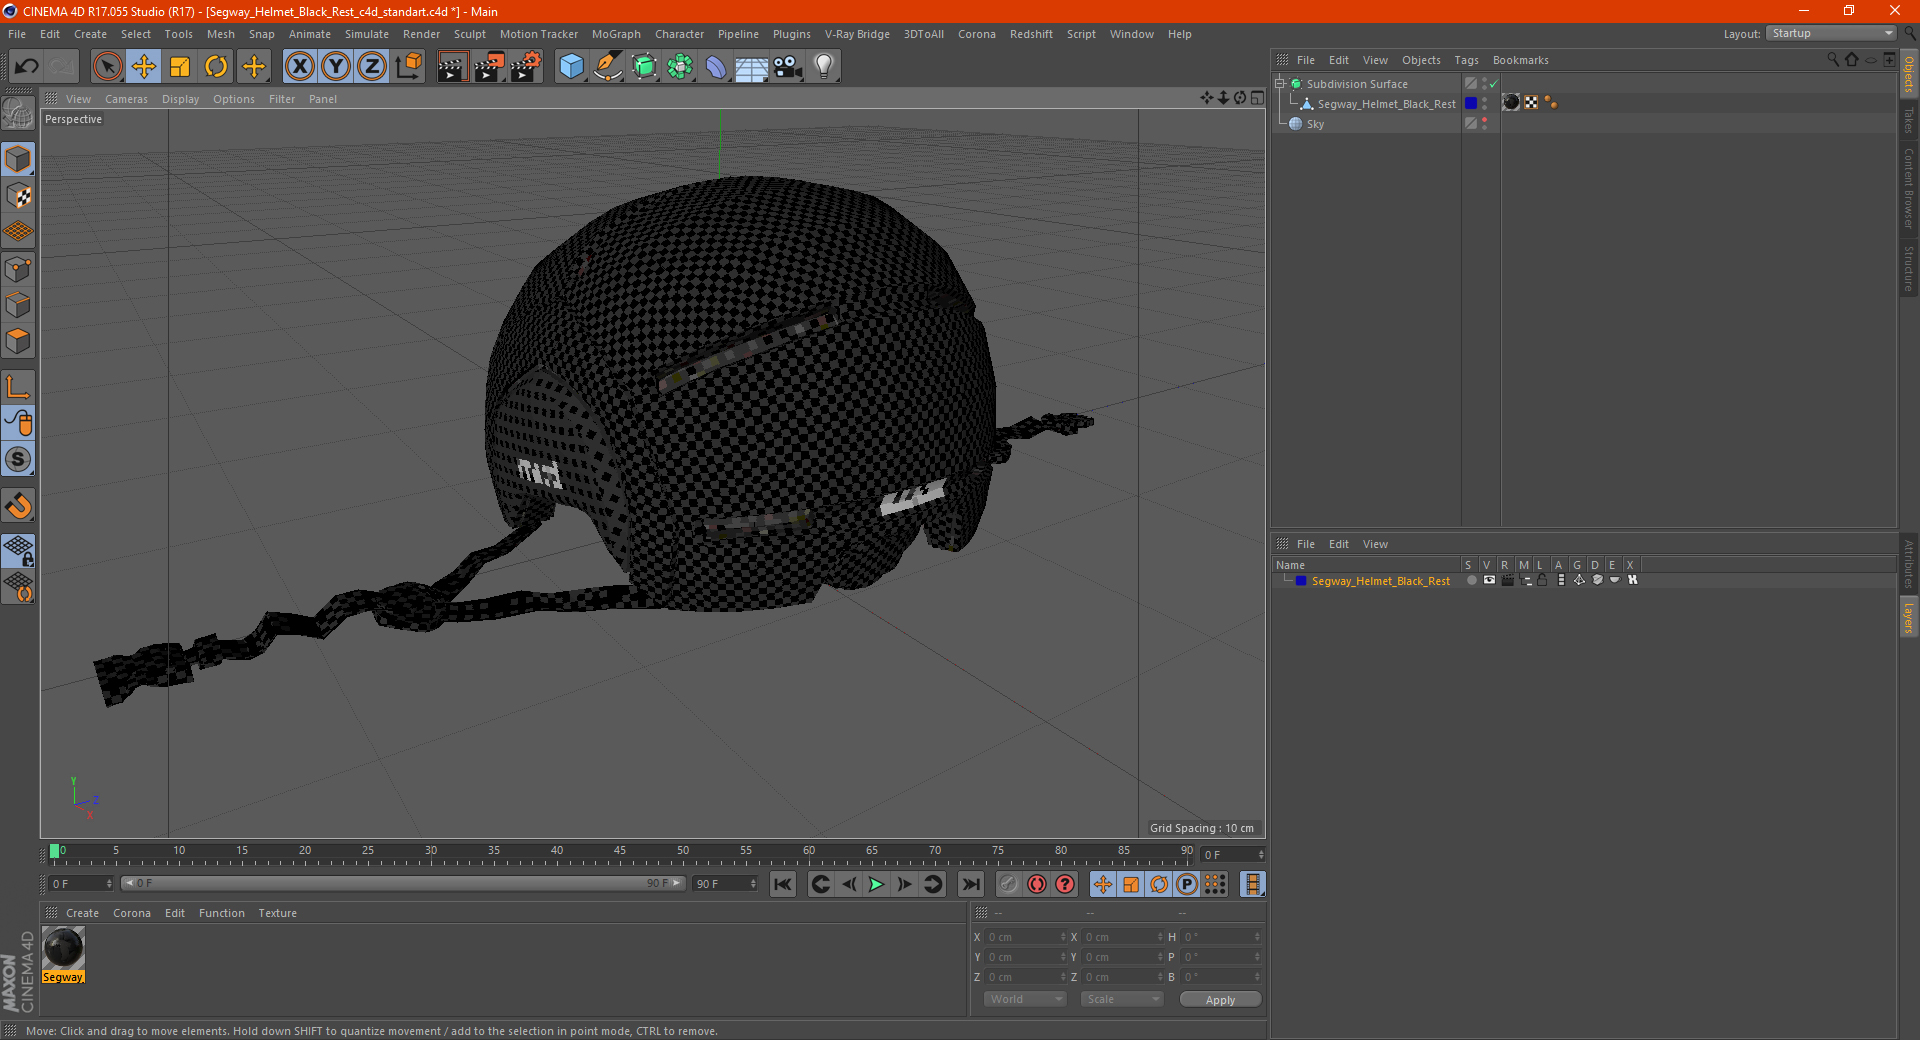Render the current view
Image resolution: width=1920 pixels, height=1040 pixels.
(452, 67)
